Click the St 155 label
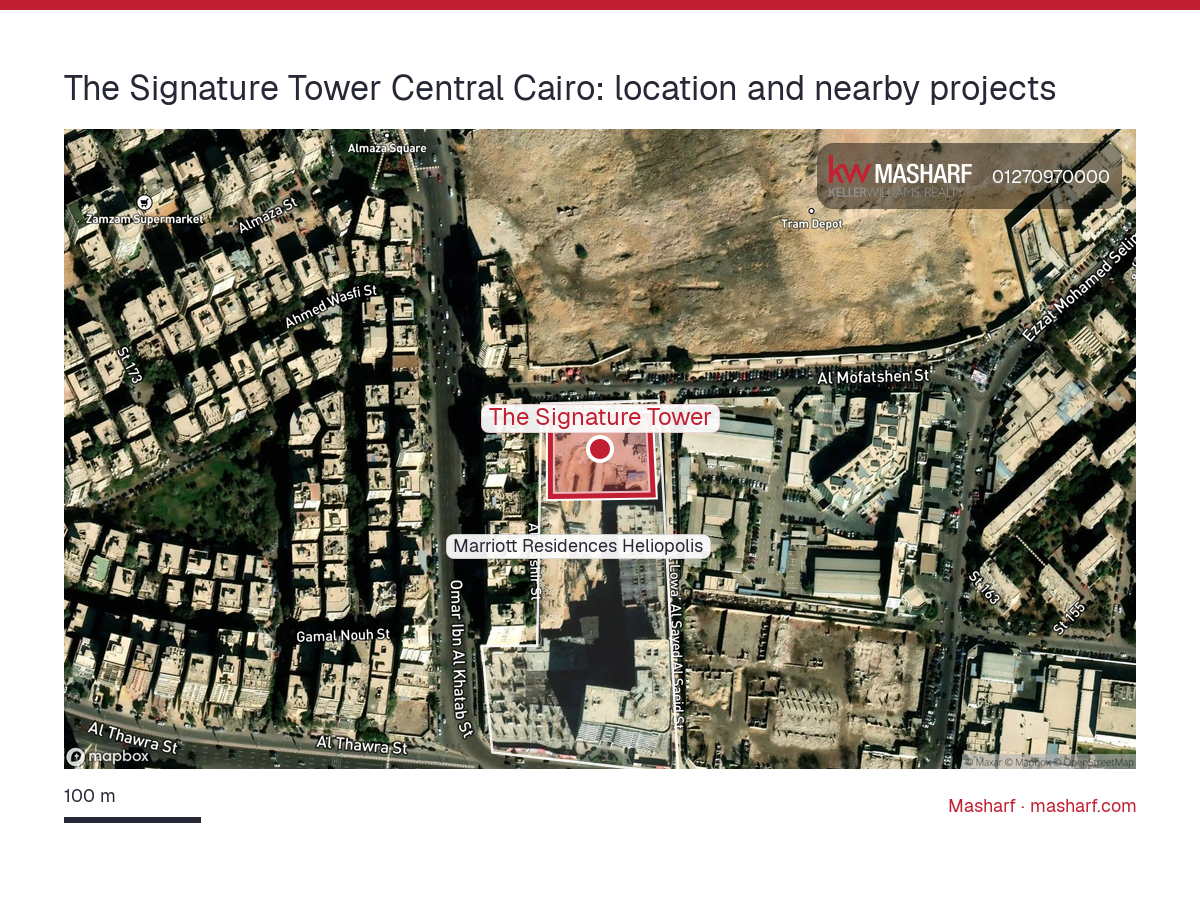The image size is (1200, 903). coord(1069,618)
